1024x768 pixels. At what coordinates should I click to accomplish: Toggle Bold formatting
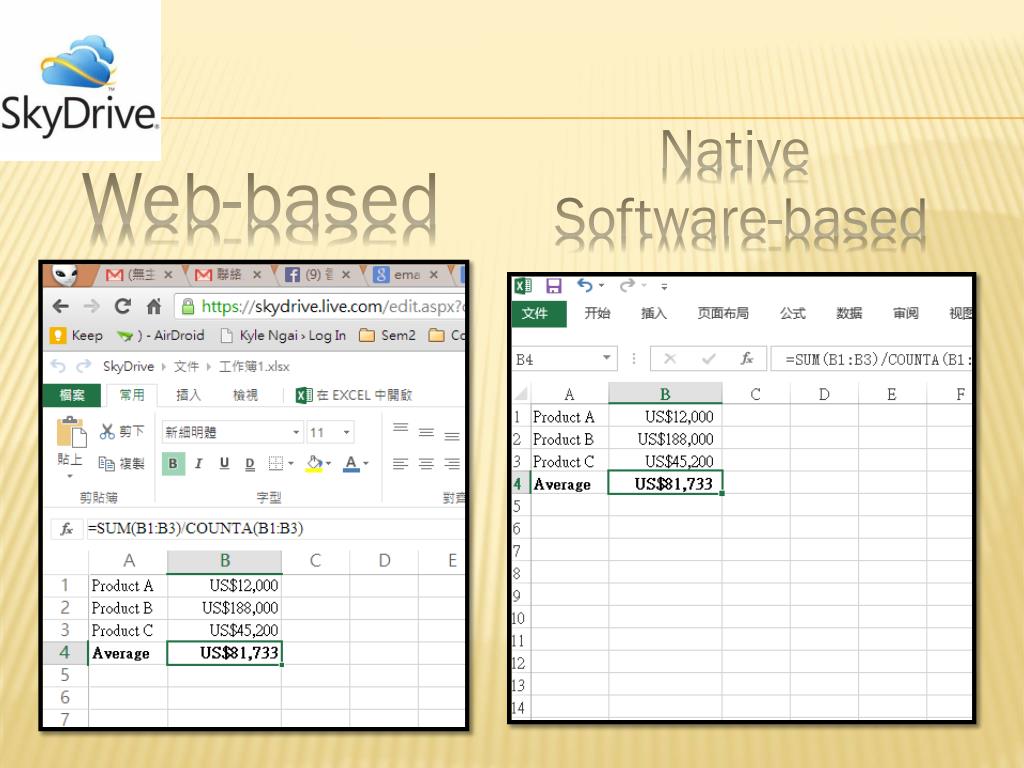173,463
